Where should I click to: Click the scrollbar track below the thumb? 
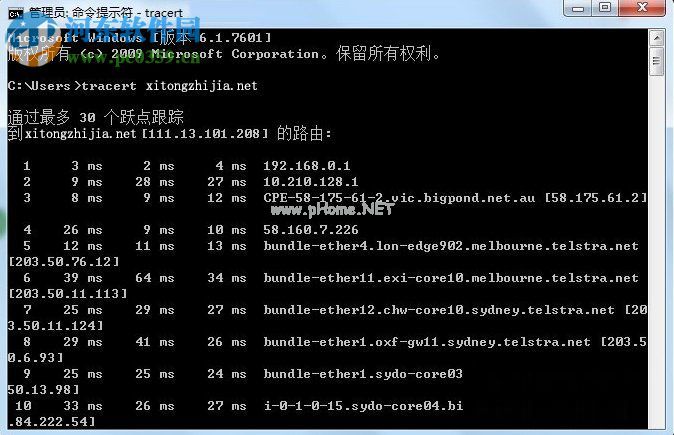[656, 251]
